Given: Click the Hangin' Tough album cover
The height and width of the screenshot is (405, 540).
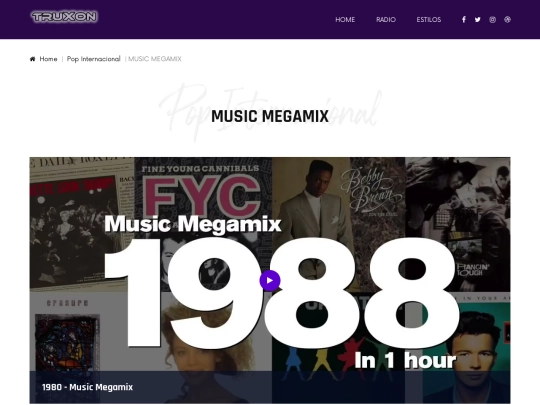Looking at the screenshot, I should (458, 224).
